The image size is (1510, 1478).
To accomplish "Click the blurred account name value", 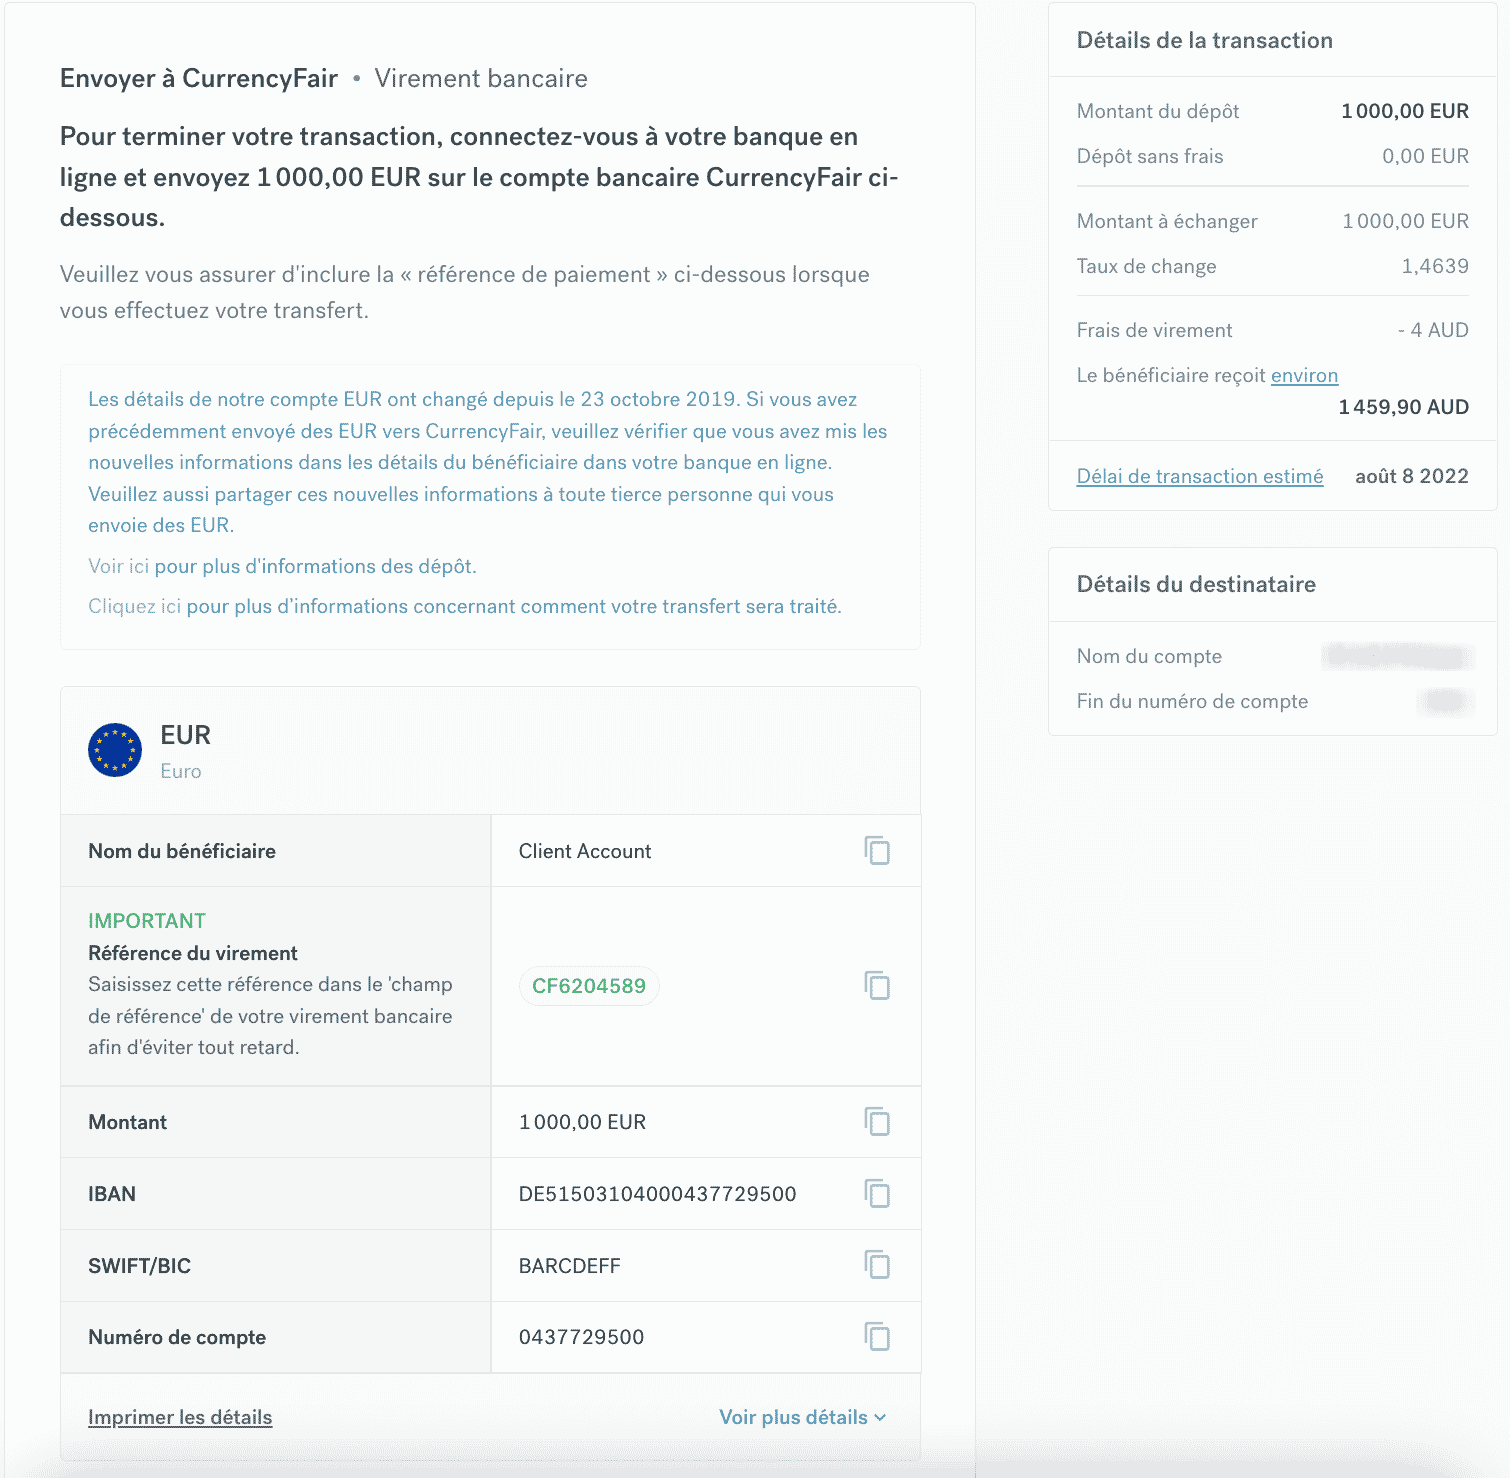I will coord(1398,656).
